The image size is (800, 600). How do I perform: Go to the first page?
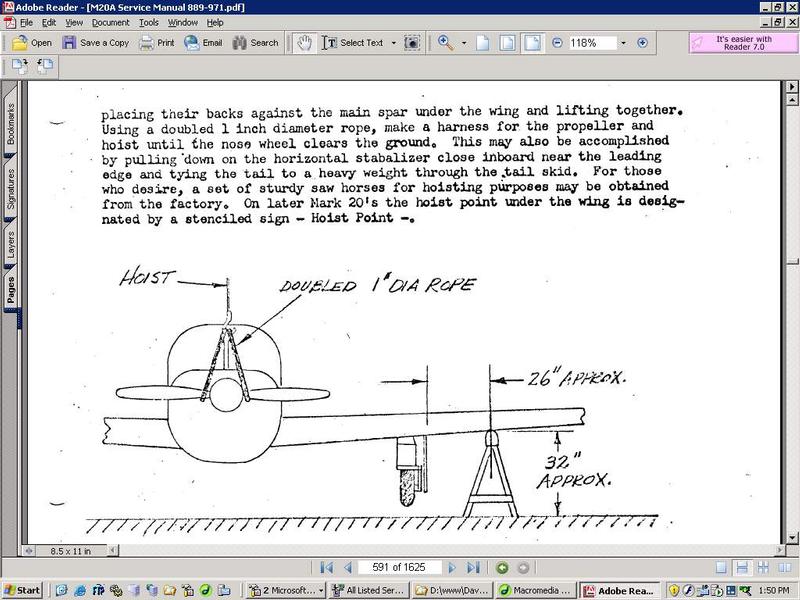click(327, 567)
